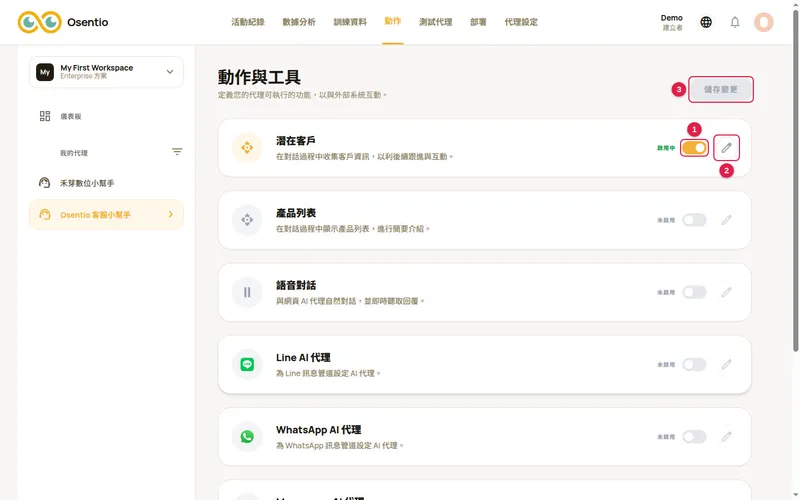Open the notifications bell
Viewport: 800px width, 500px height.
tap(735, 22)
